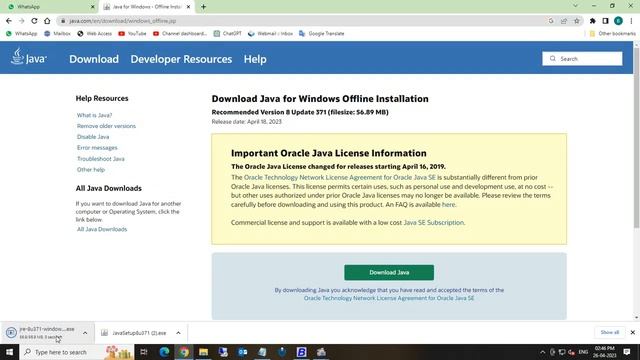Viewport: 640px width, 360px height.
Task: Share this page icon in address bar
Action: coord(564,21)
